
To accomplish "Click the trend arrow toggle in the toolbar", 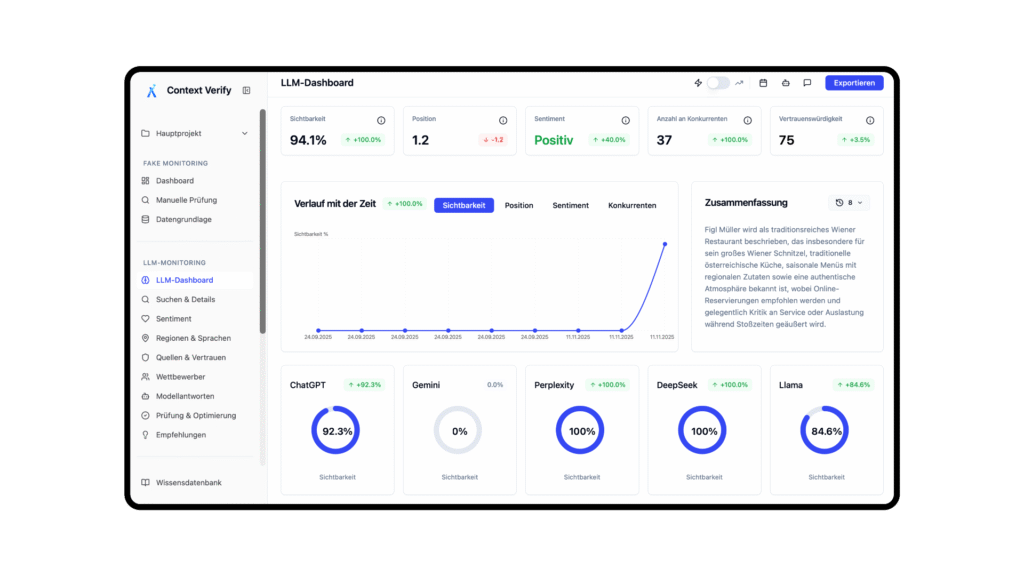I will (739, 83).
